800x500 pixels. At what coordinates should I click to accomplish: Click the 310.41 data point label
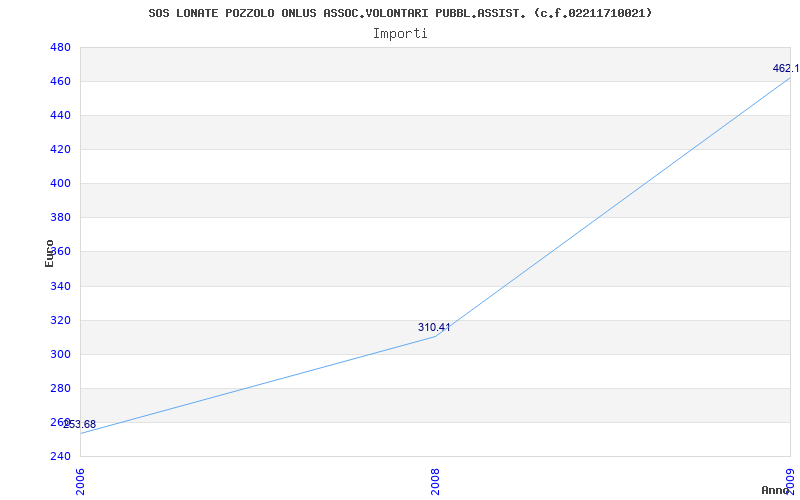click(x=434, y=328)
